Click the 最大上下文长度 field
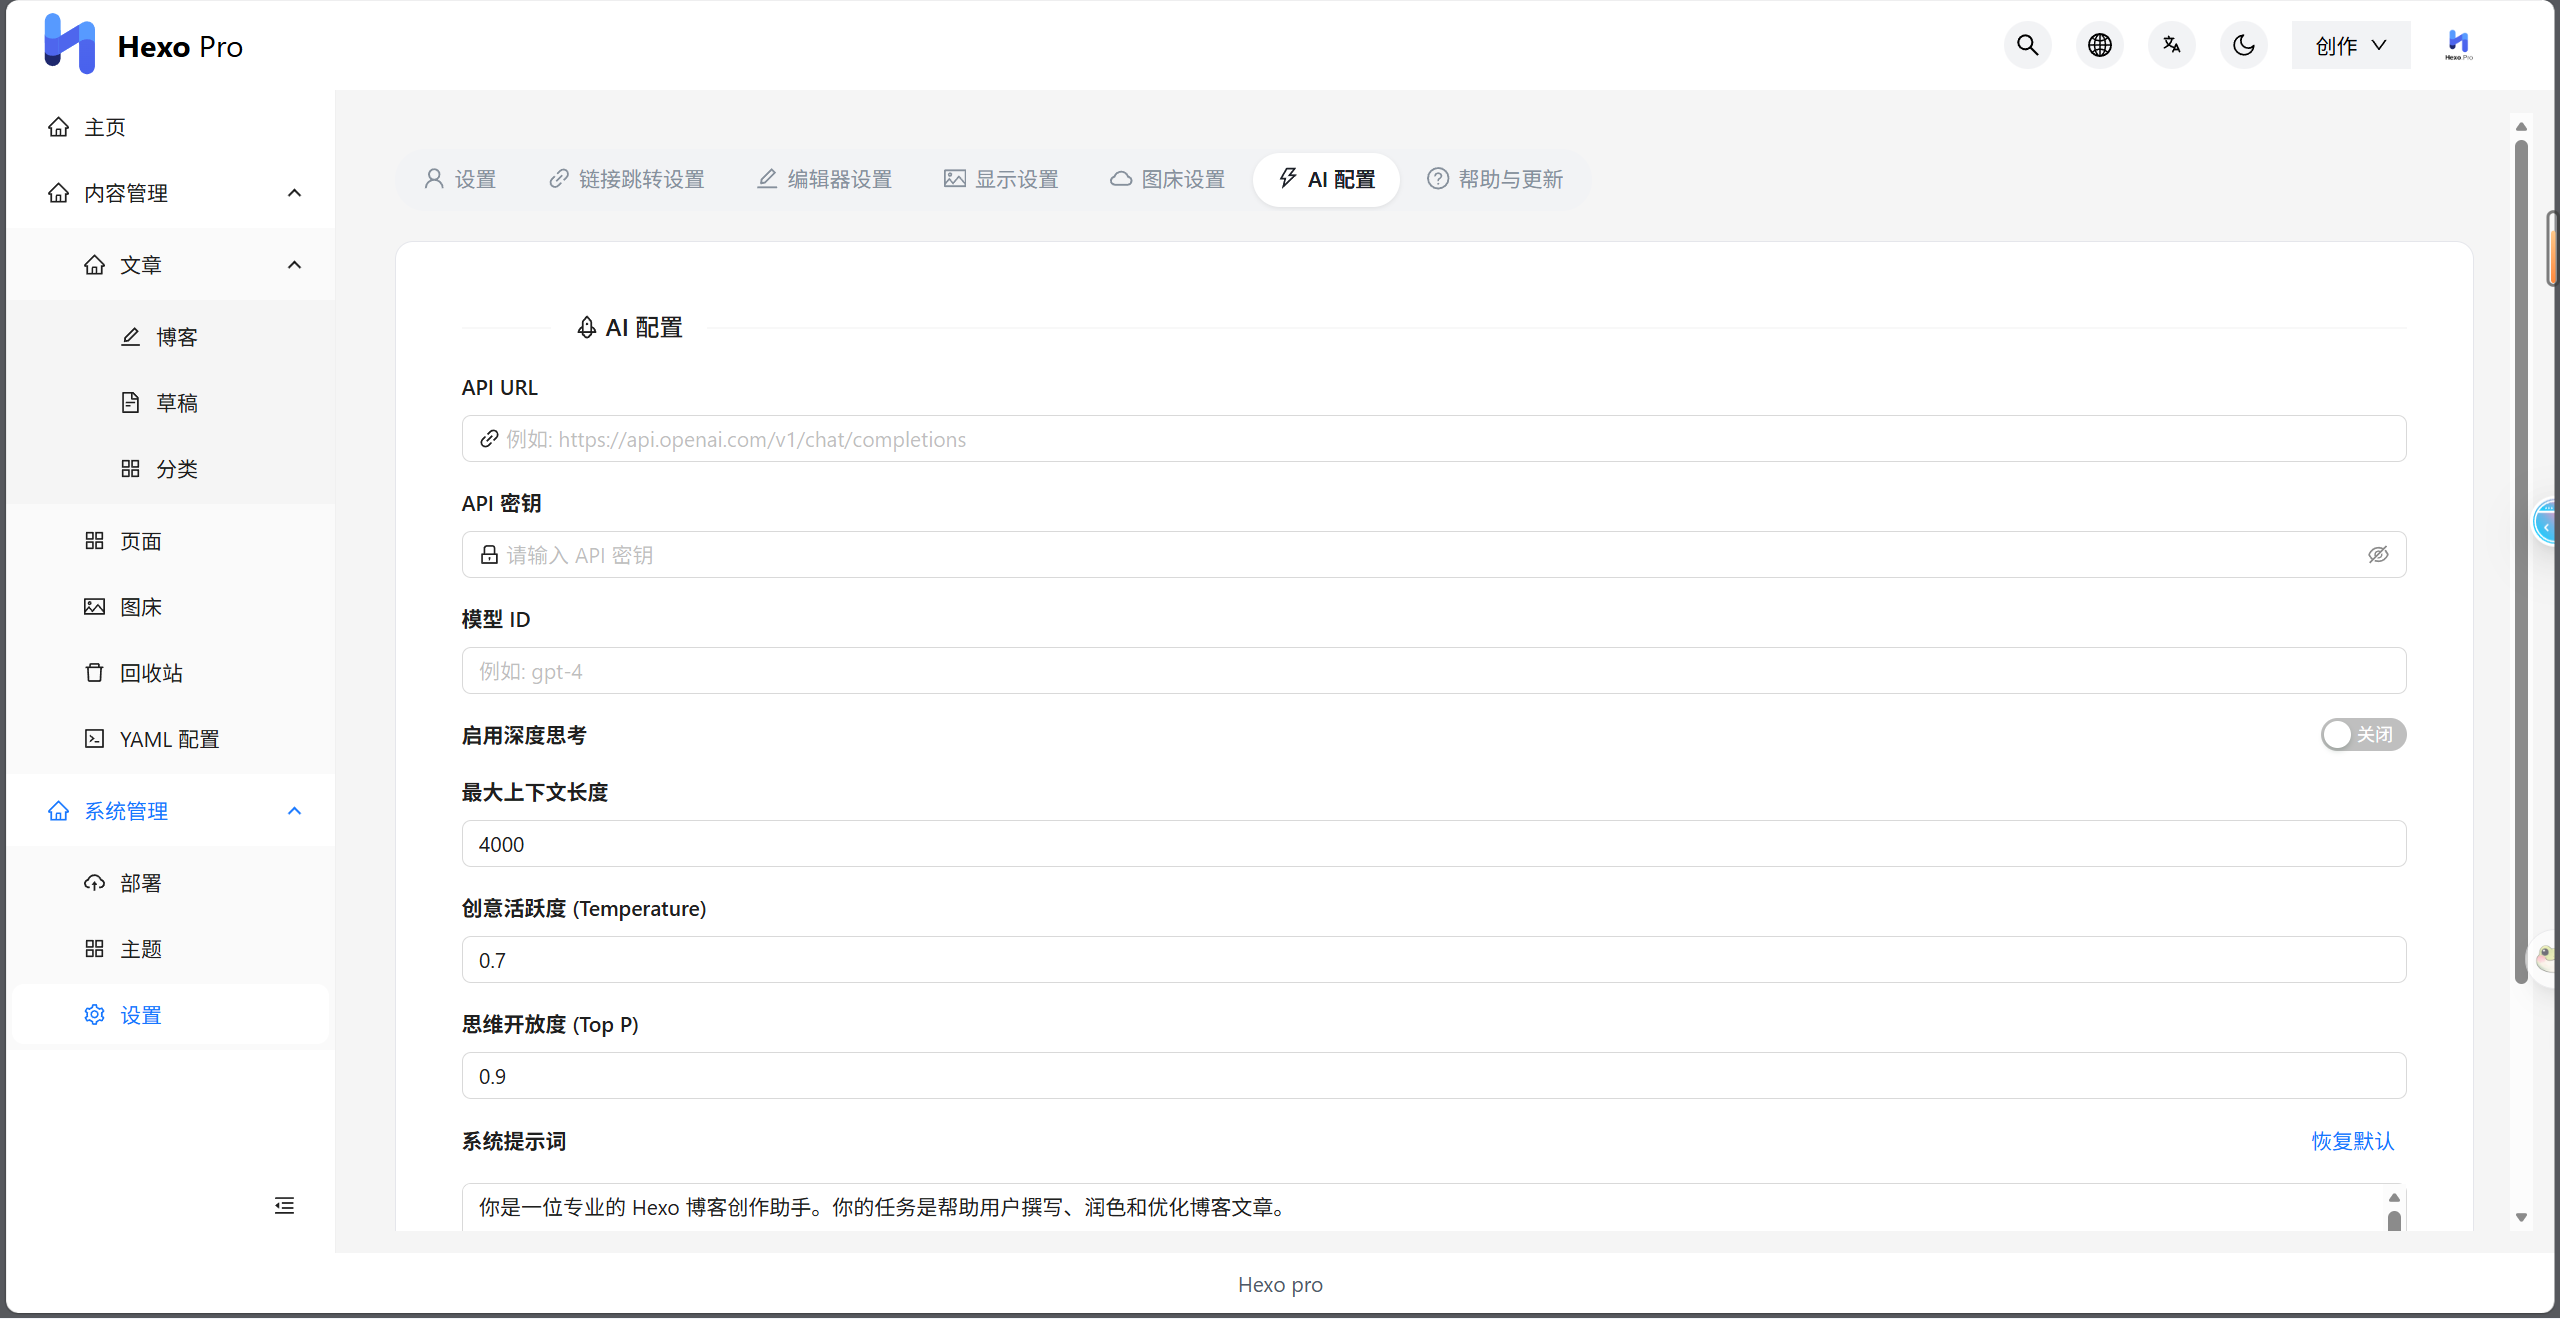 tap(1434, 844)
